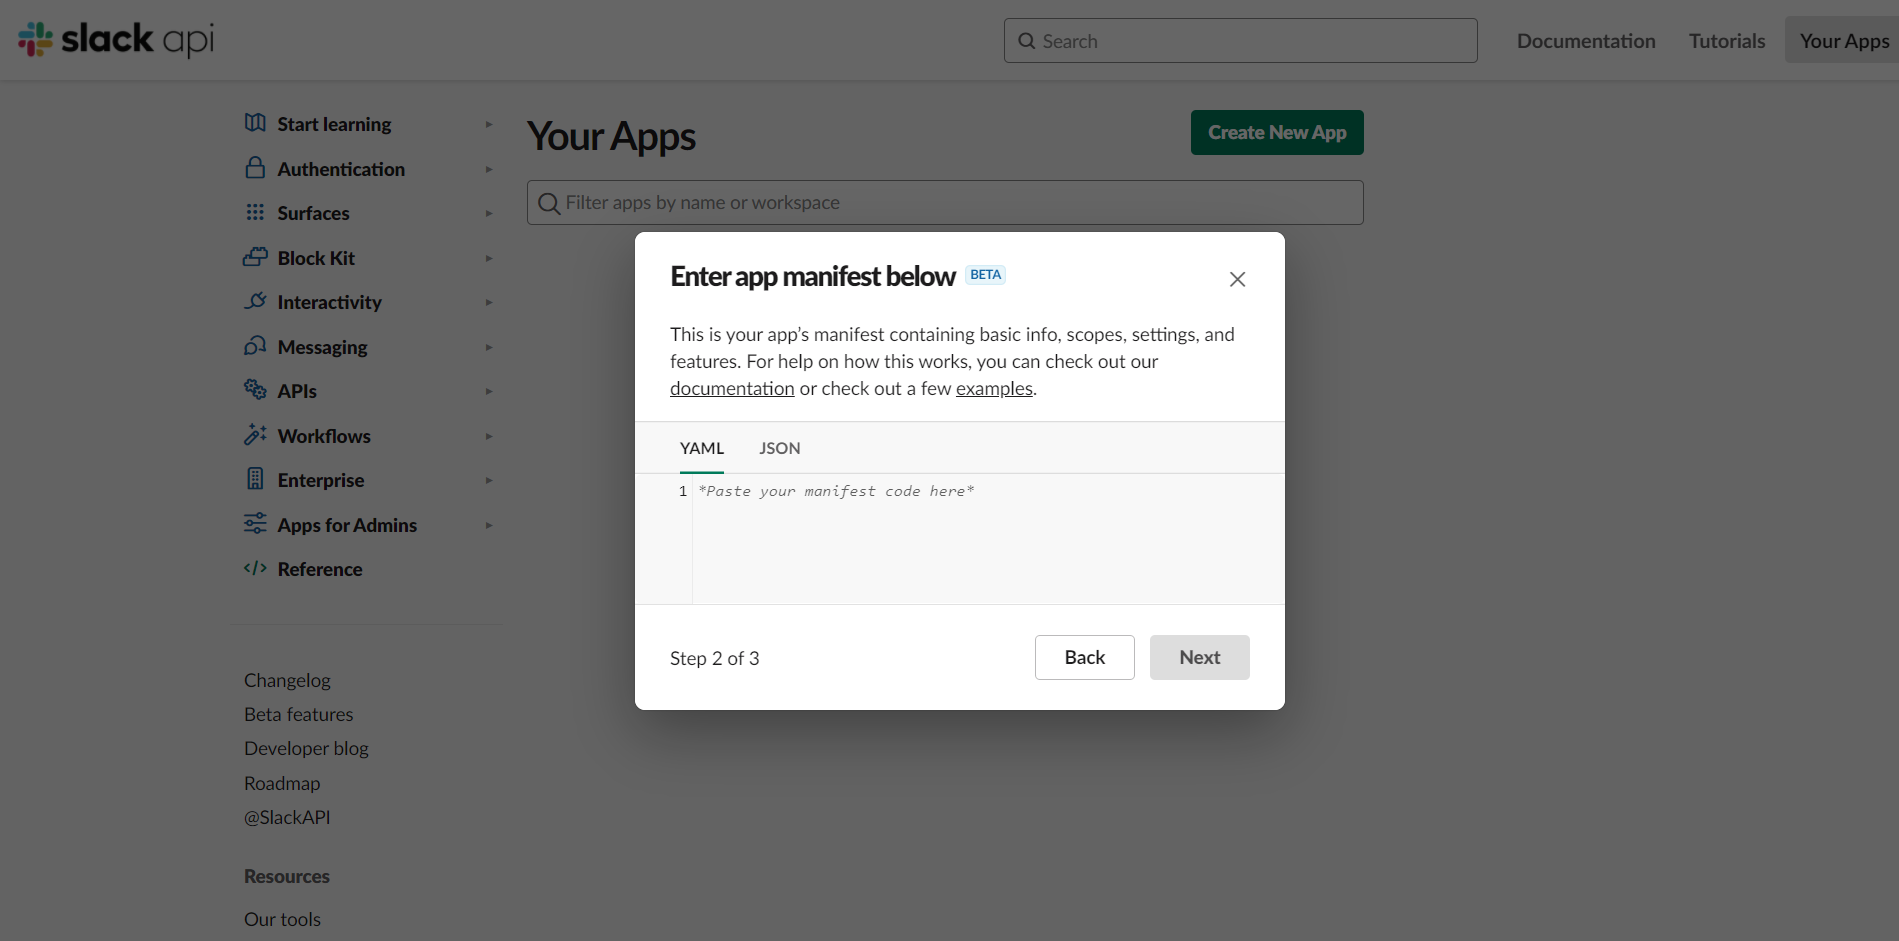Screen dimensions: 1899x941
Task: Expand the Interactivity section
Action: click(x=489, y=302)
